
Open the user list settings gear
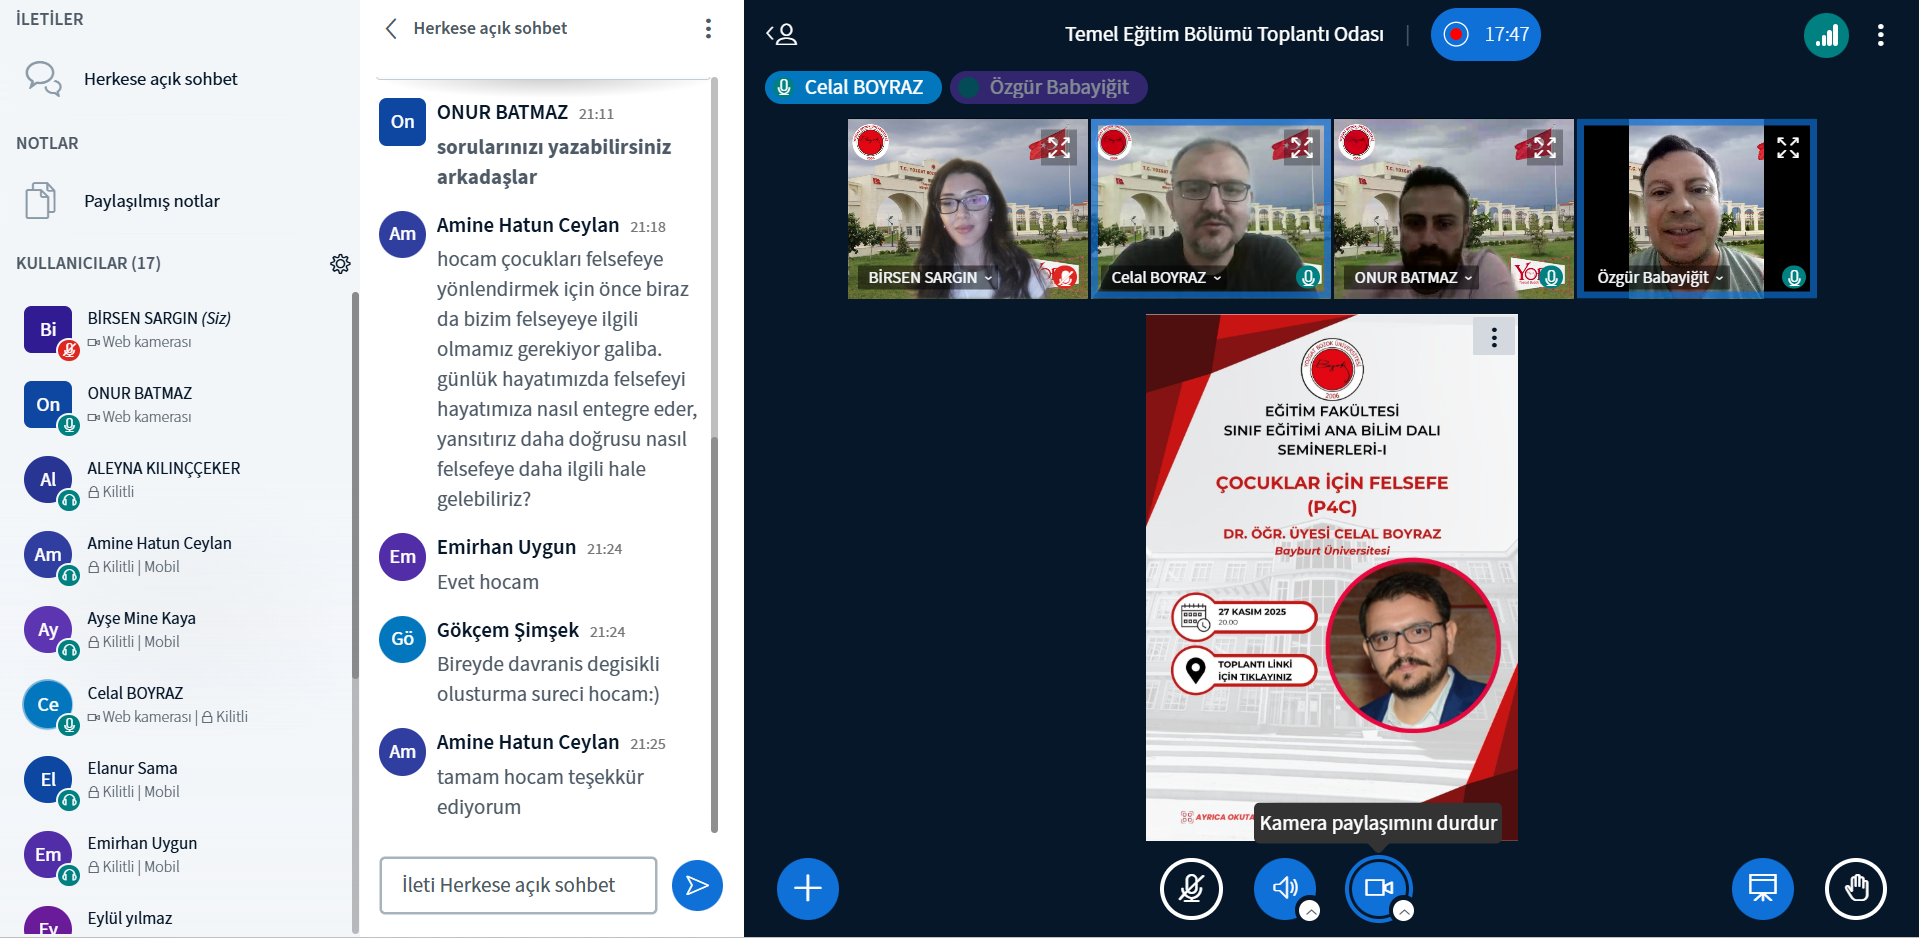(340, 264)
